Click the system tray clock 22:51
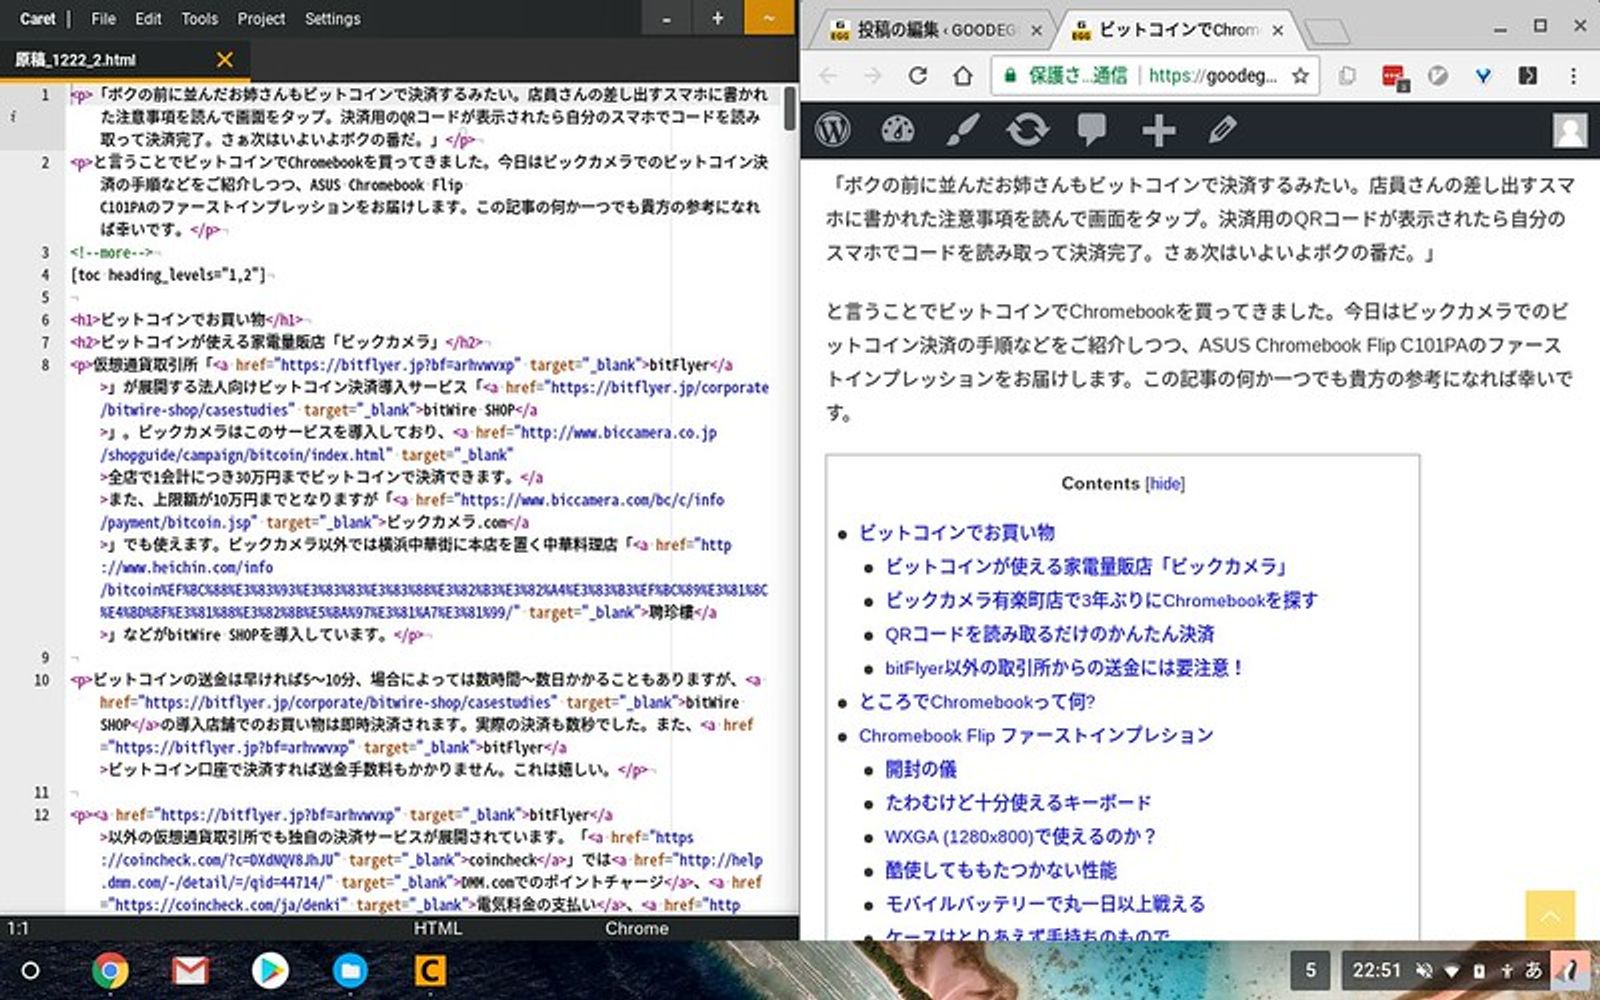Screen dimensions: 1600x1000 [x=1377, y=969]
